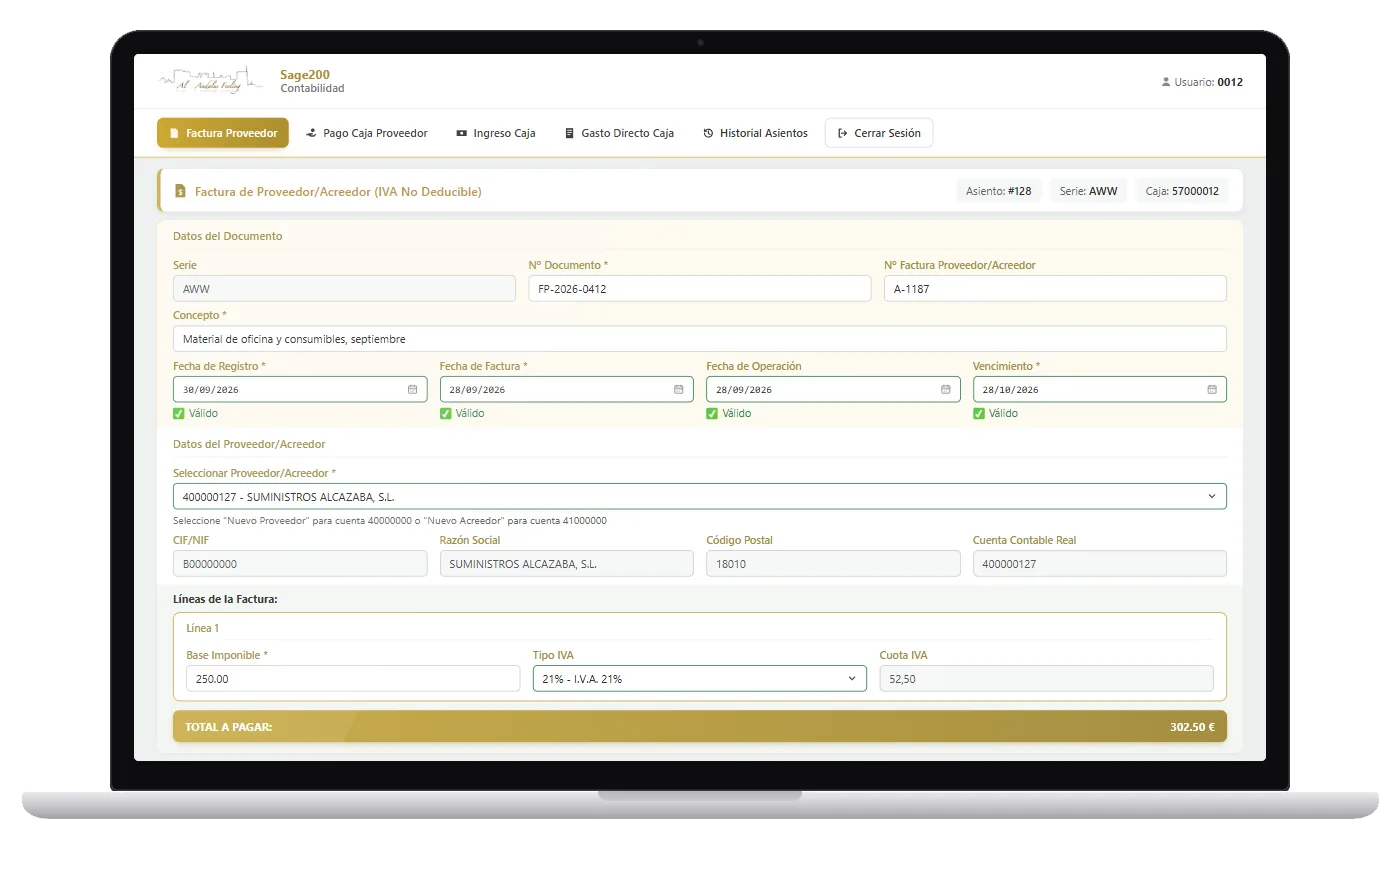Screen dimensions: 1400x880
Task: Click the Base Imponible amount field
Action: coord(353,678)
